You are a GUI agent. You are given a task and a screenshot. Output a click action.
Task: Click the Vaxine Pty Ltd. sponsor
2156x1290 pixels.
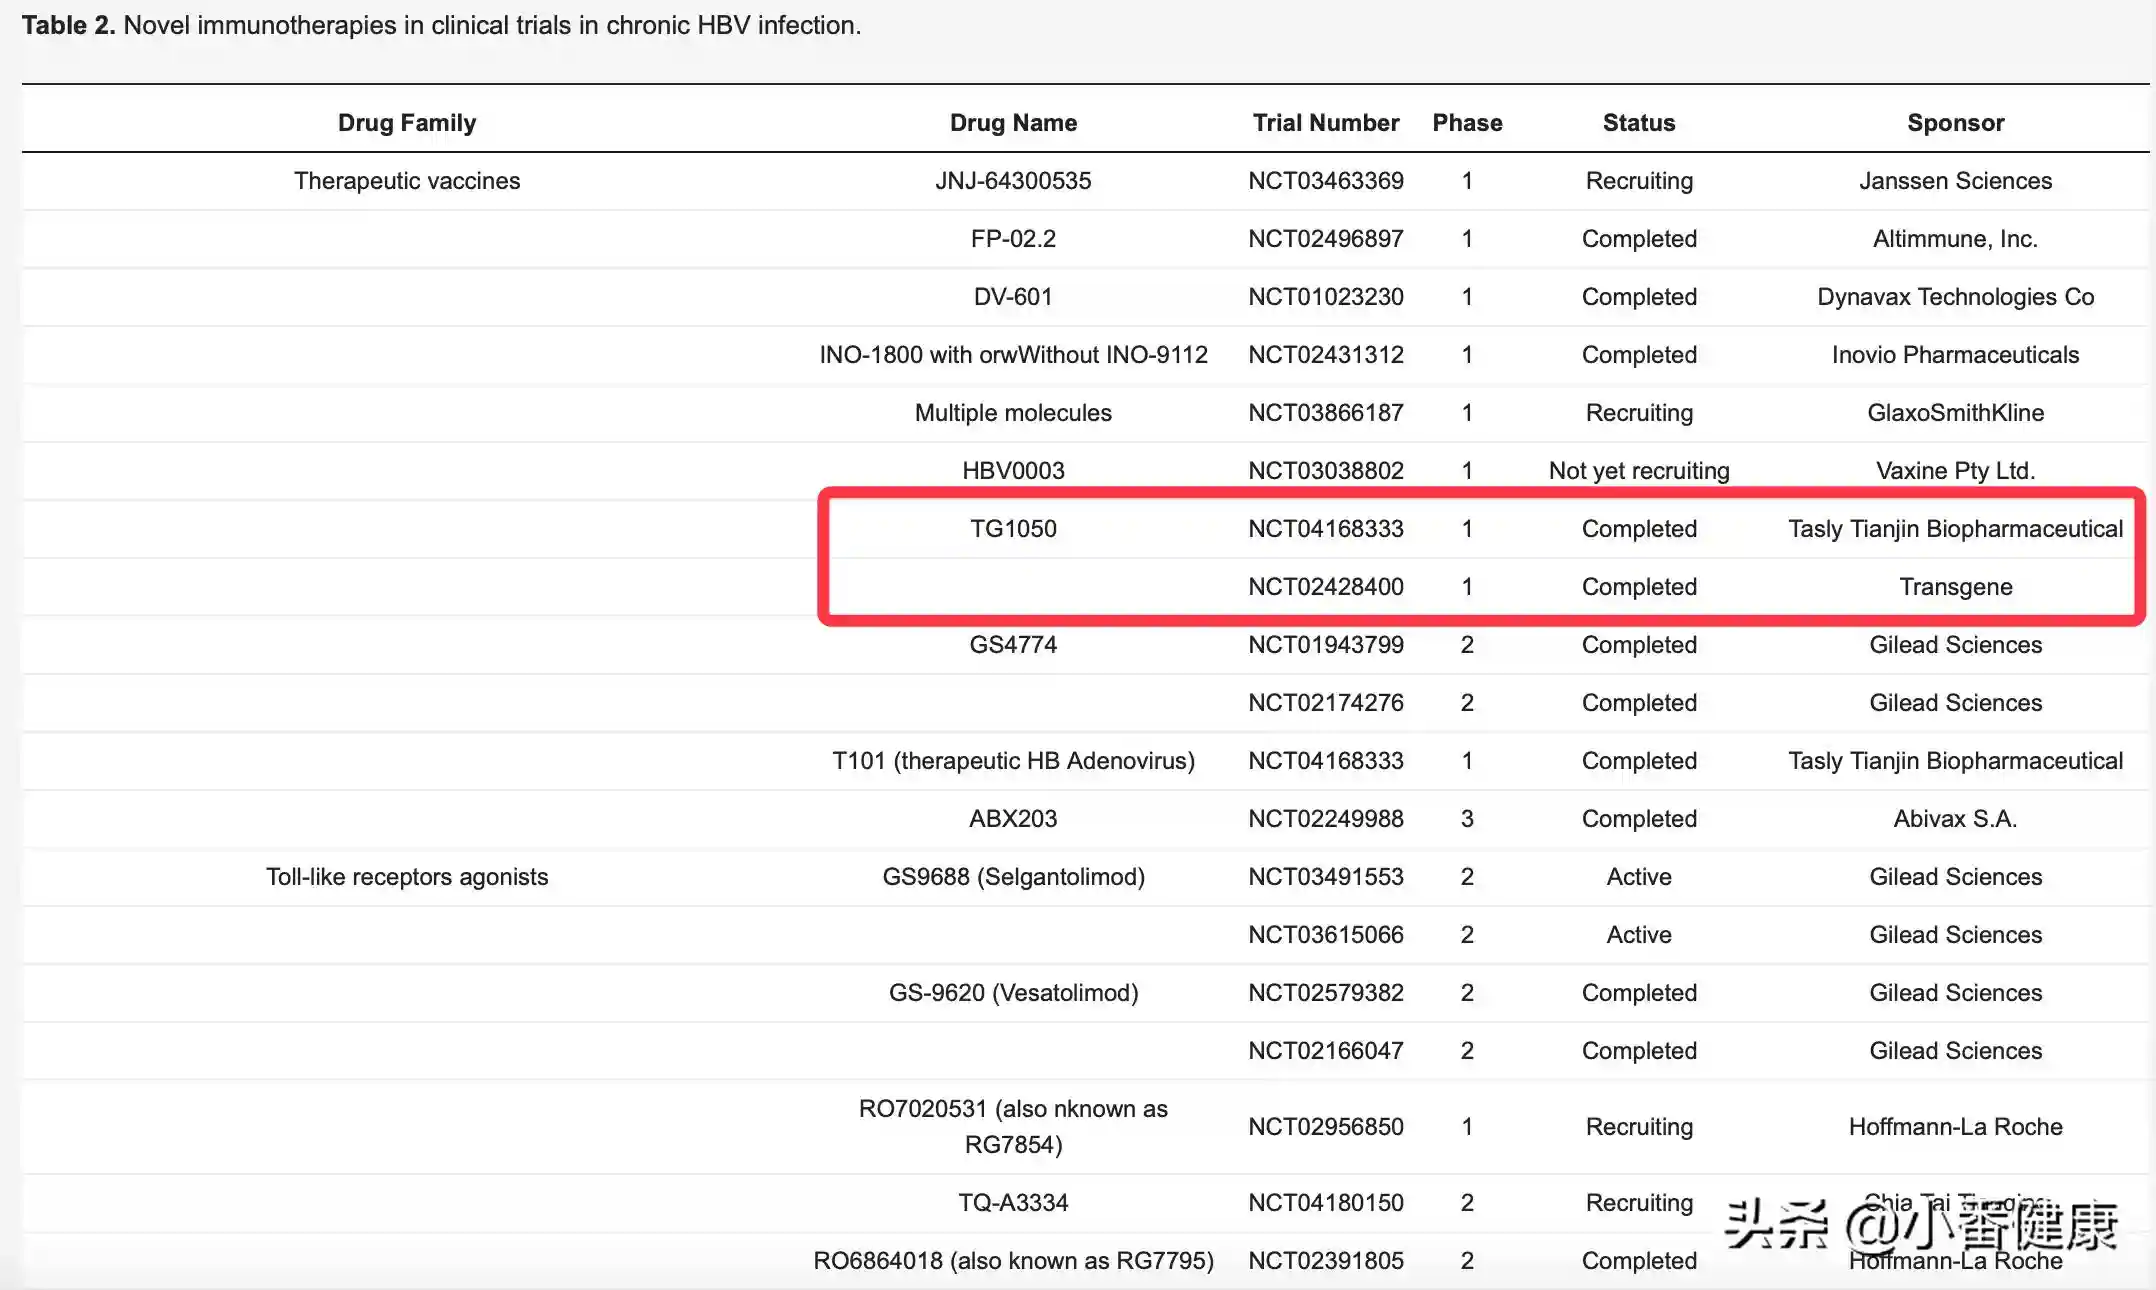(x=1955, y=471)
